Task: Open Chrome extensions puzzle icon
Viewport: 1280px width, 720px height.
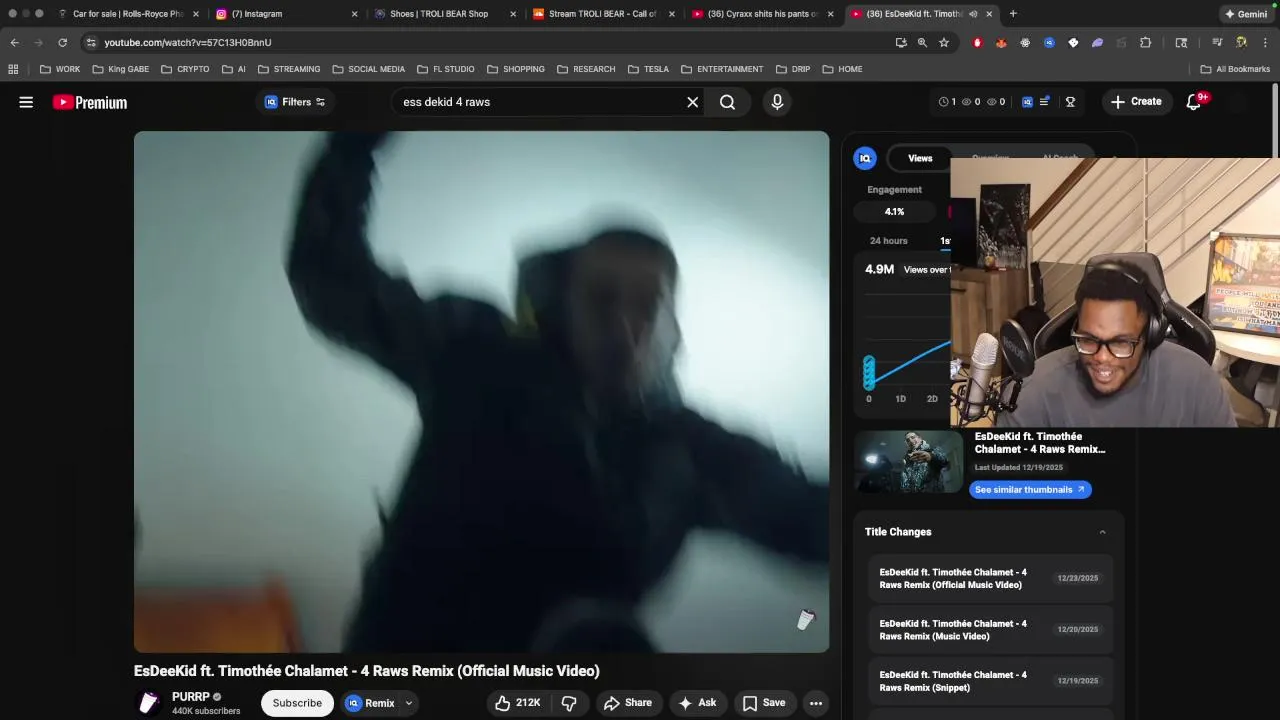Action: [1146, 43]
